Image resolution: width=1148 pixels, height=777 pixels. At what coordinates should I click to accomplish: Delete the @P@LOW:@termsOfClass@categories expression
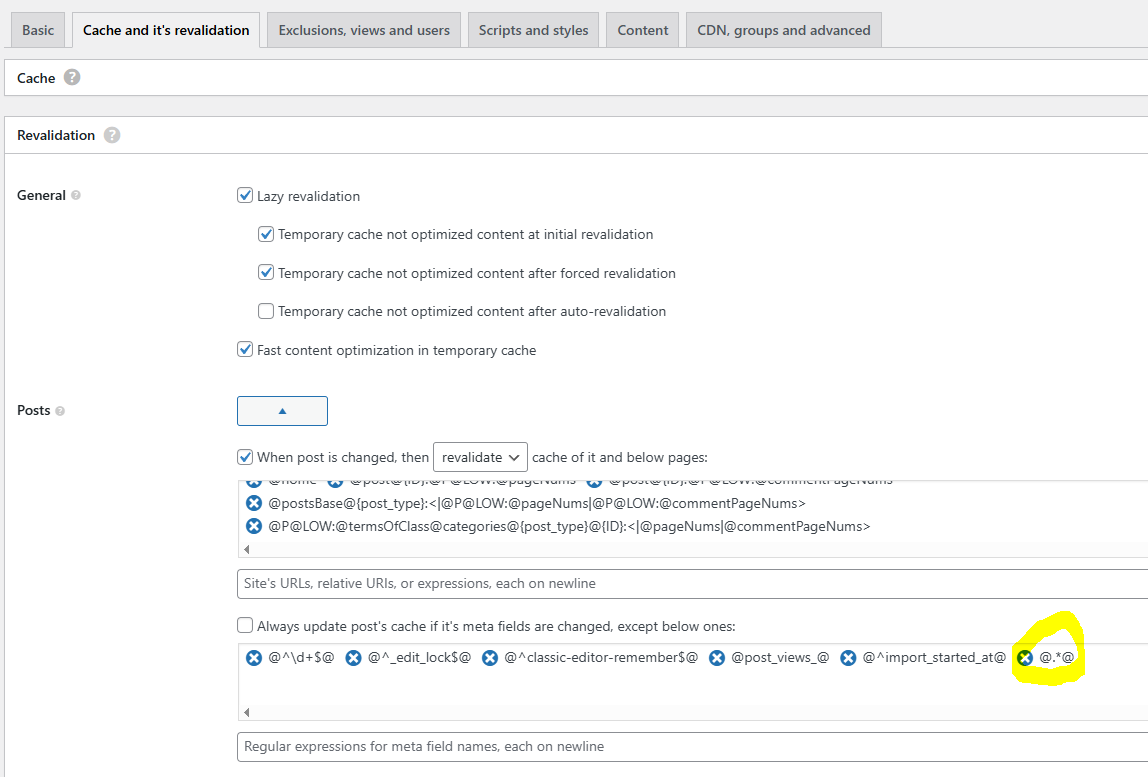pyautogui.click(x=254, y=526)
